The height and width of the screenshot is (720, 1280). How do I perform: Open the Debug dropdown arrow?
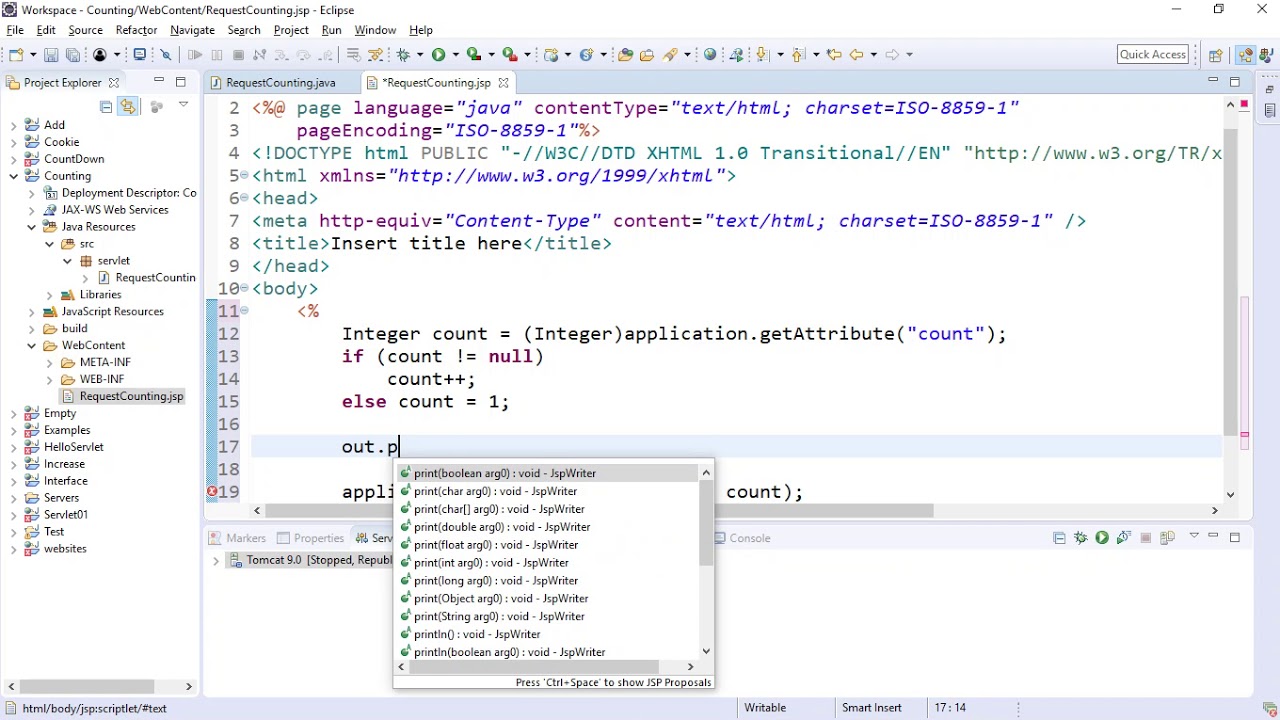pyautogui.click(x=420, y=55)
